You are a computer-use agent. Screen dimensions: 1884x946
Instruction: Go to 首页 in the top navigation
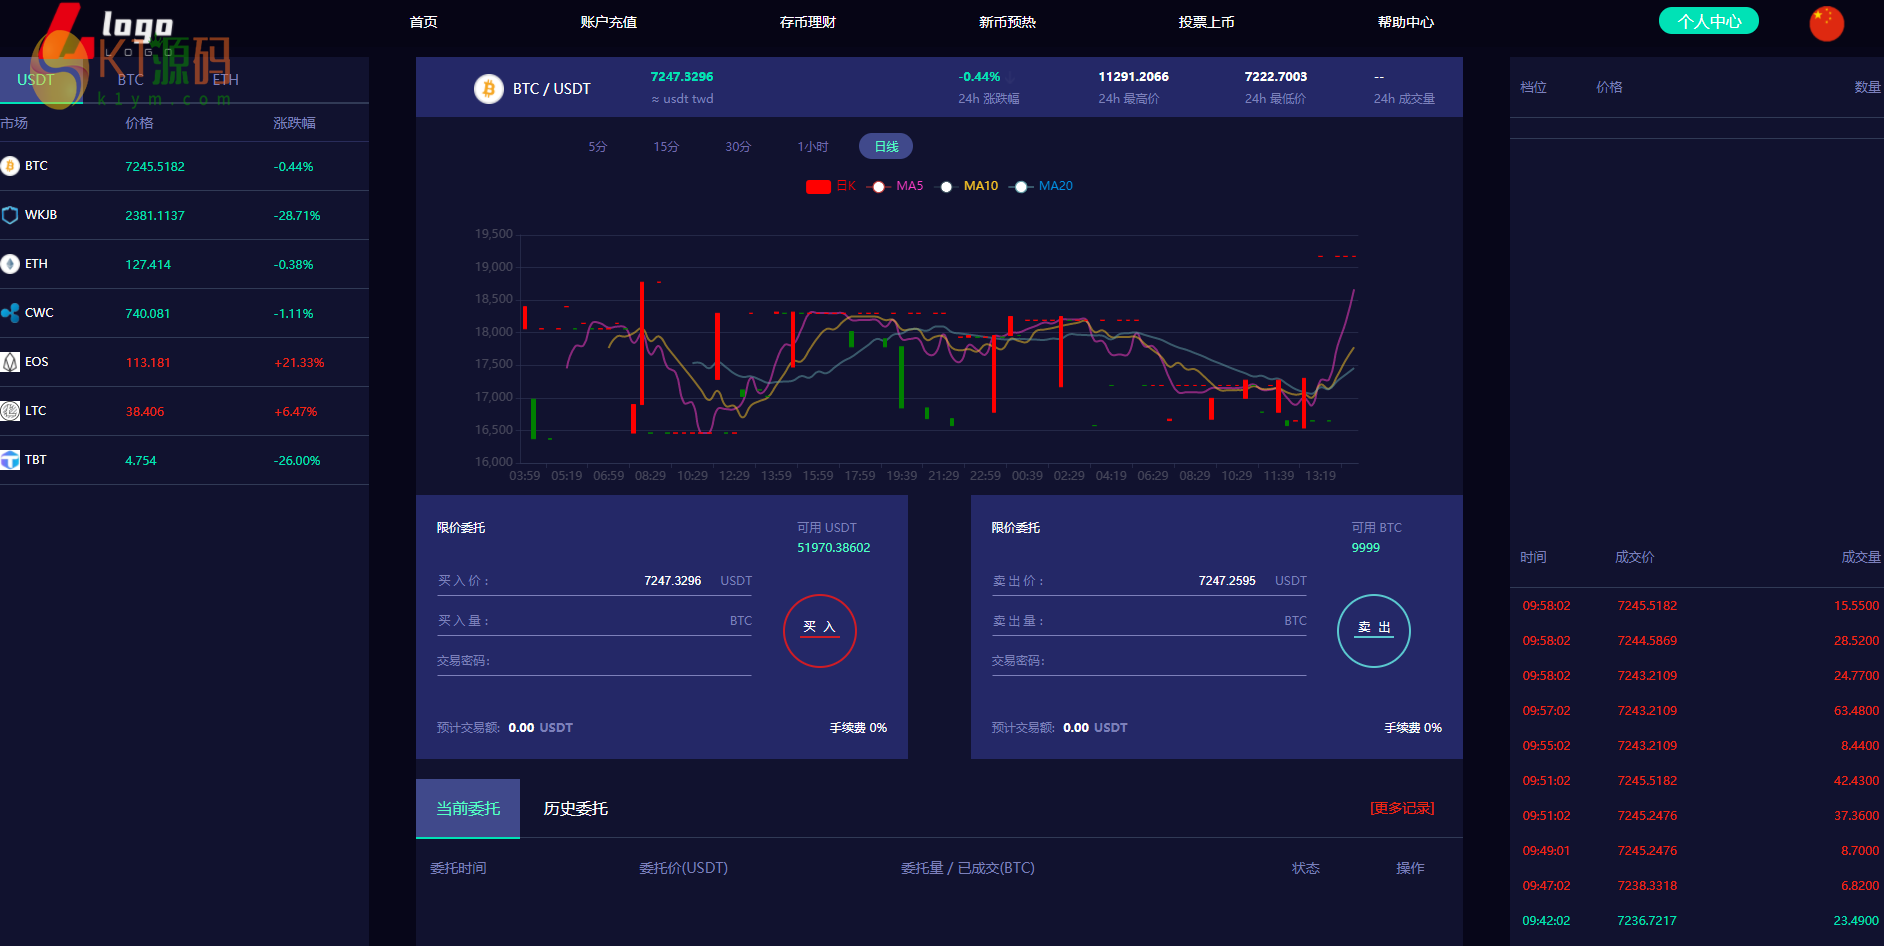[424, 22]
